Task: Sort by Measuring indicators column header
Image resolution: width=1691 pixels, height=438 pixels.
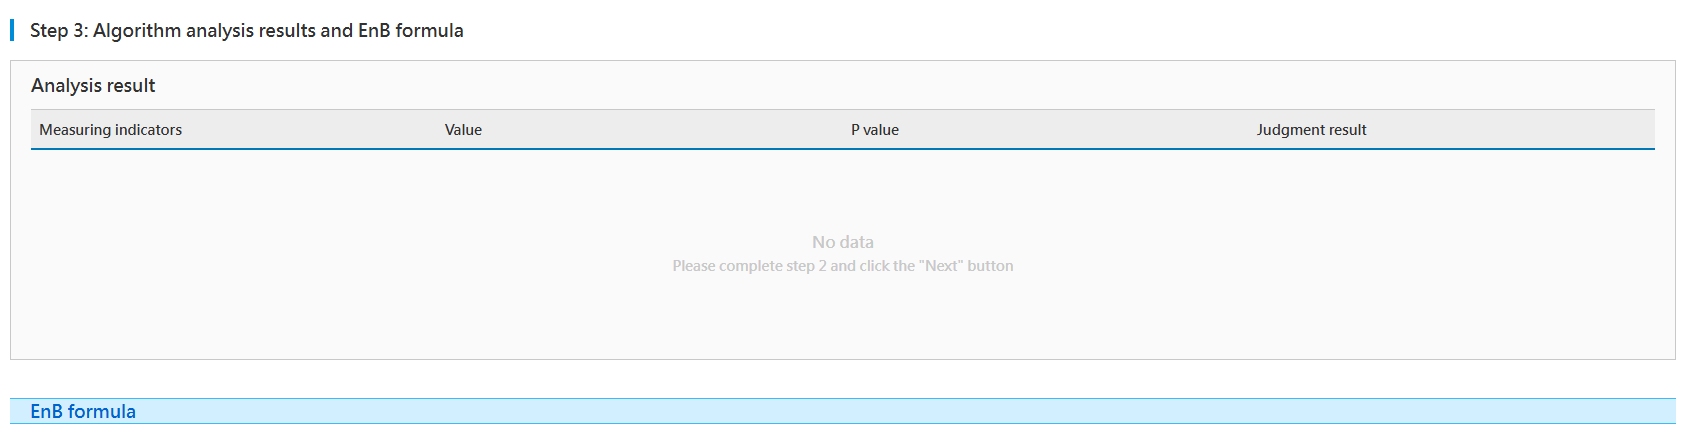Action: coord(111,130)
